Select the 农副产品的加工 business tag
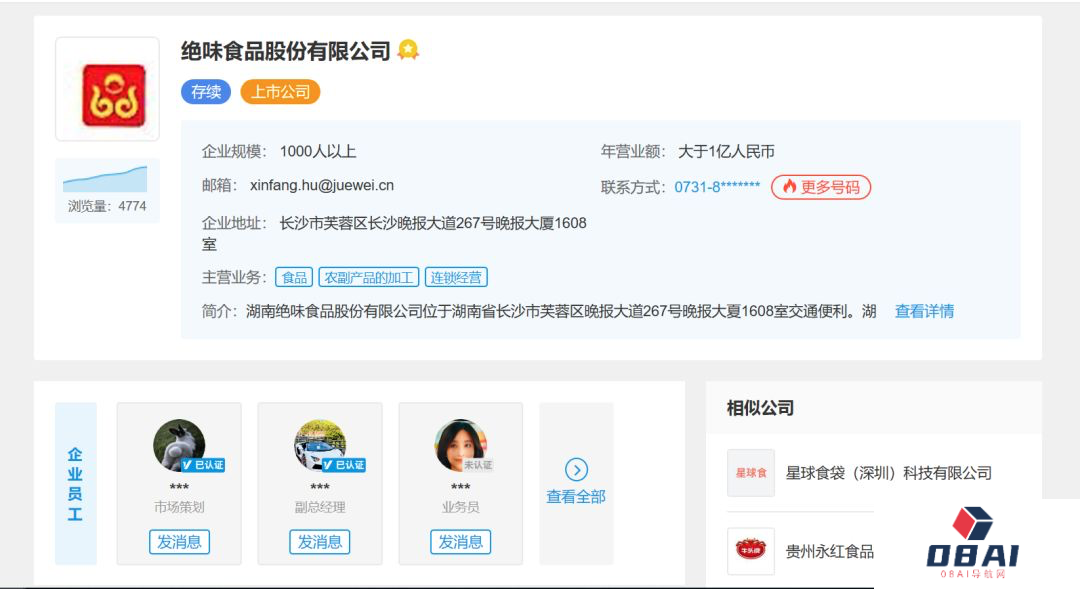This screenshot has height=589, width=1080. (x=368, y=278)
